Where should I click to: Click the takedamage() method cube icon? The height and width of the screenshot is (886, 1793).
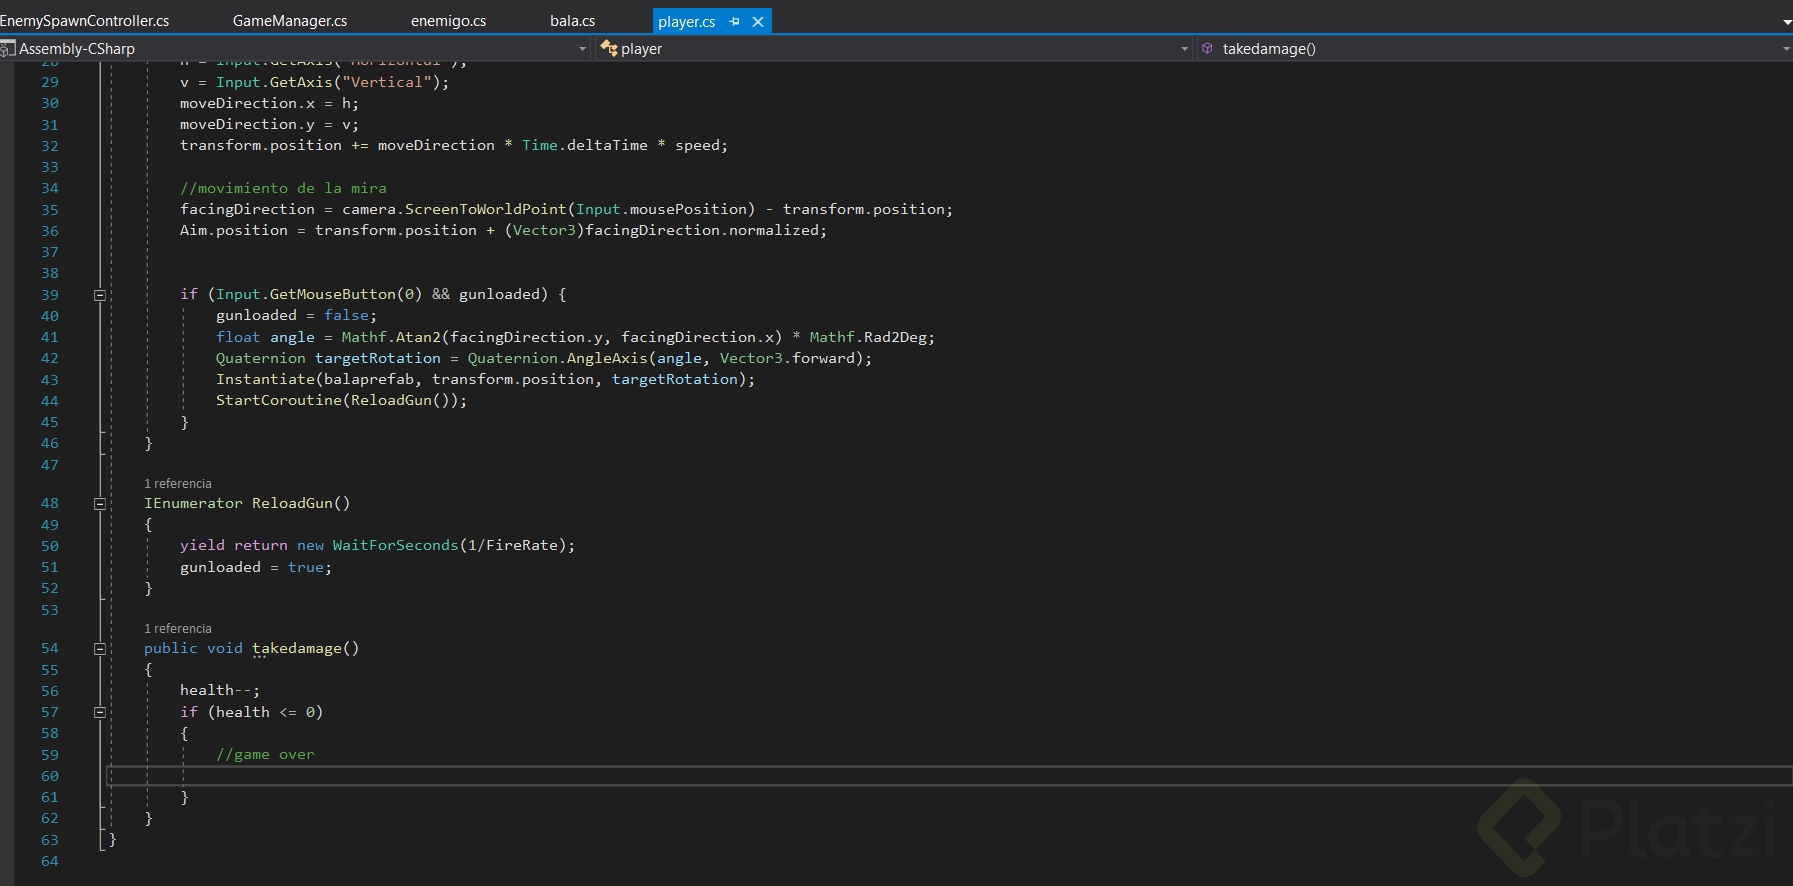(x=1207, y=48)
